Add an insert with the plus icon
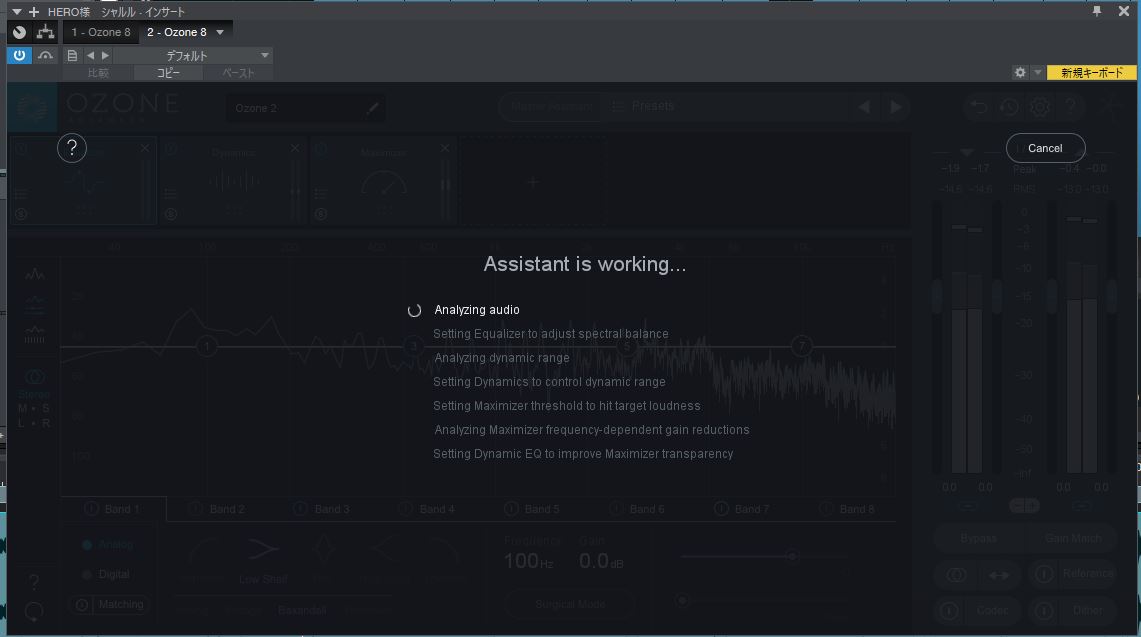This screenshot has width=1141, height=637. [x=33, y=12]
